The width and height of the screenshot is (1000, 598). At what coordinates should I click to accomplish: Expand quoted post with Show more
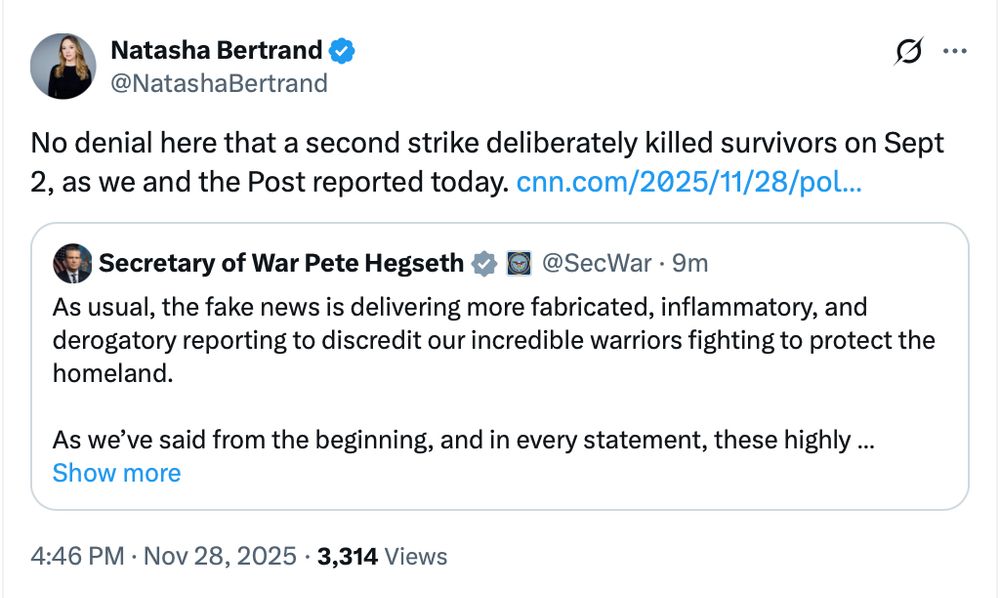point(116,472)
